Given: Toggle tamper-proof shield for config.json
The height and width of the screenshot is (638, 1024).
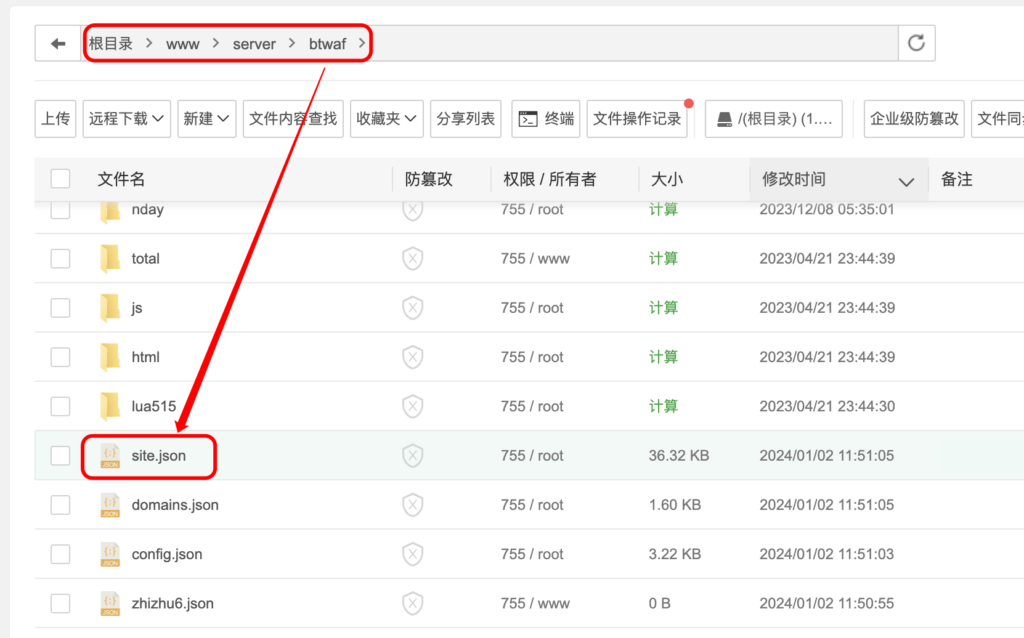Looking at the screenshot, I should click(413, 554).
